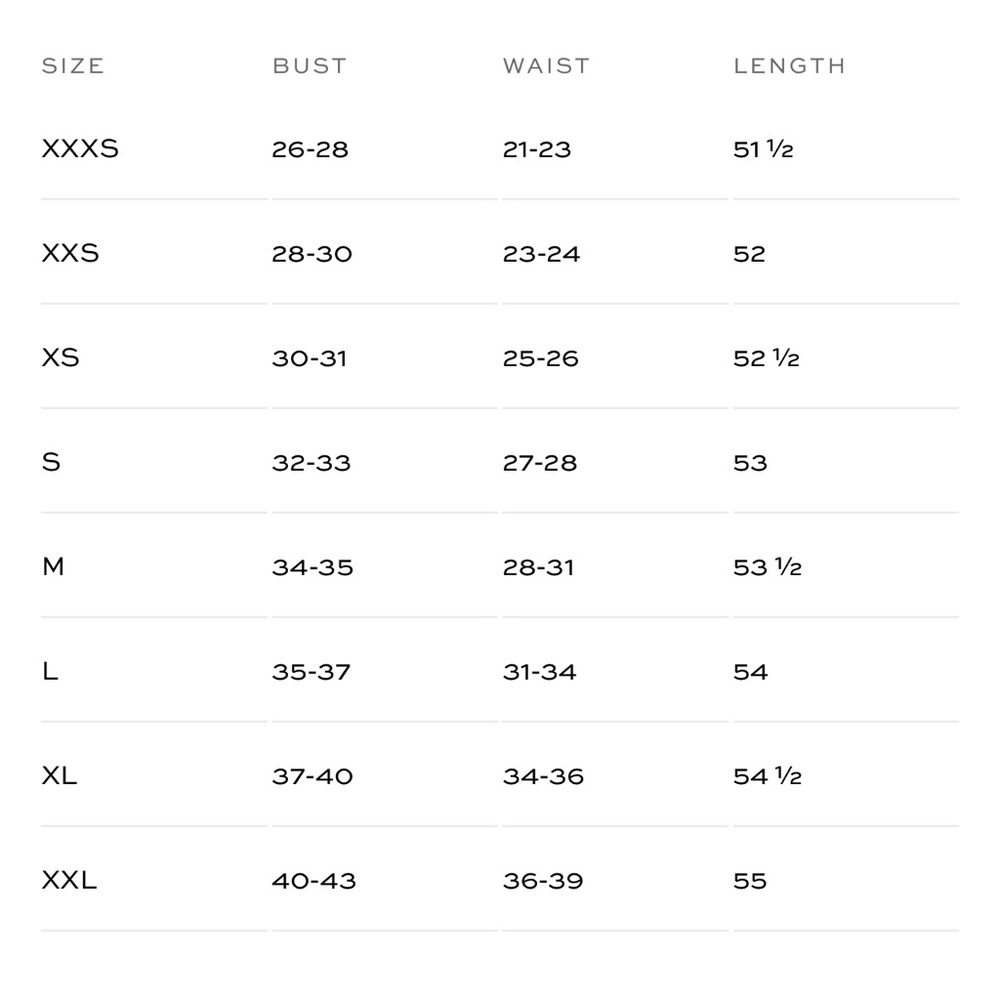1000x1000 pixels.
Task: Click the 26-28 bust measurement
Action: (310, 149)
